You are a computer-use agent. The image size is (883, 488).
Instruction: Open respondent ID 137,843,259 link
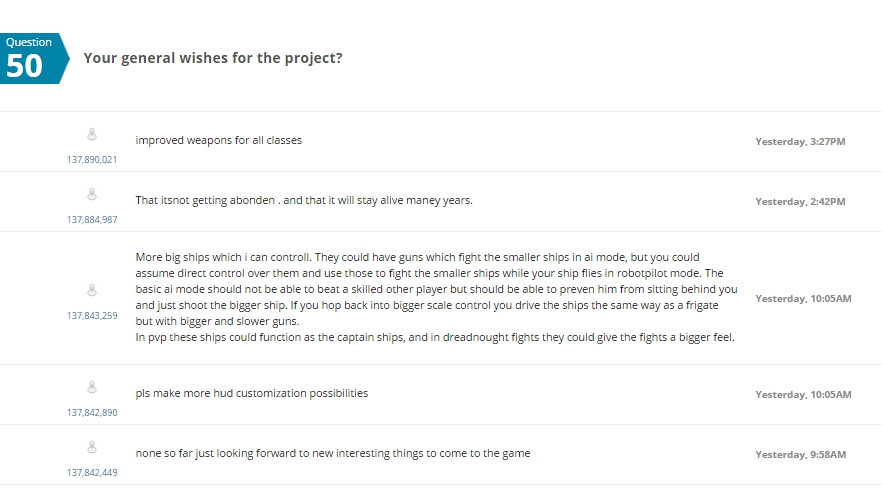tap(92, 315)
